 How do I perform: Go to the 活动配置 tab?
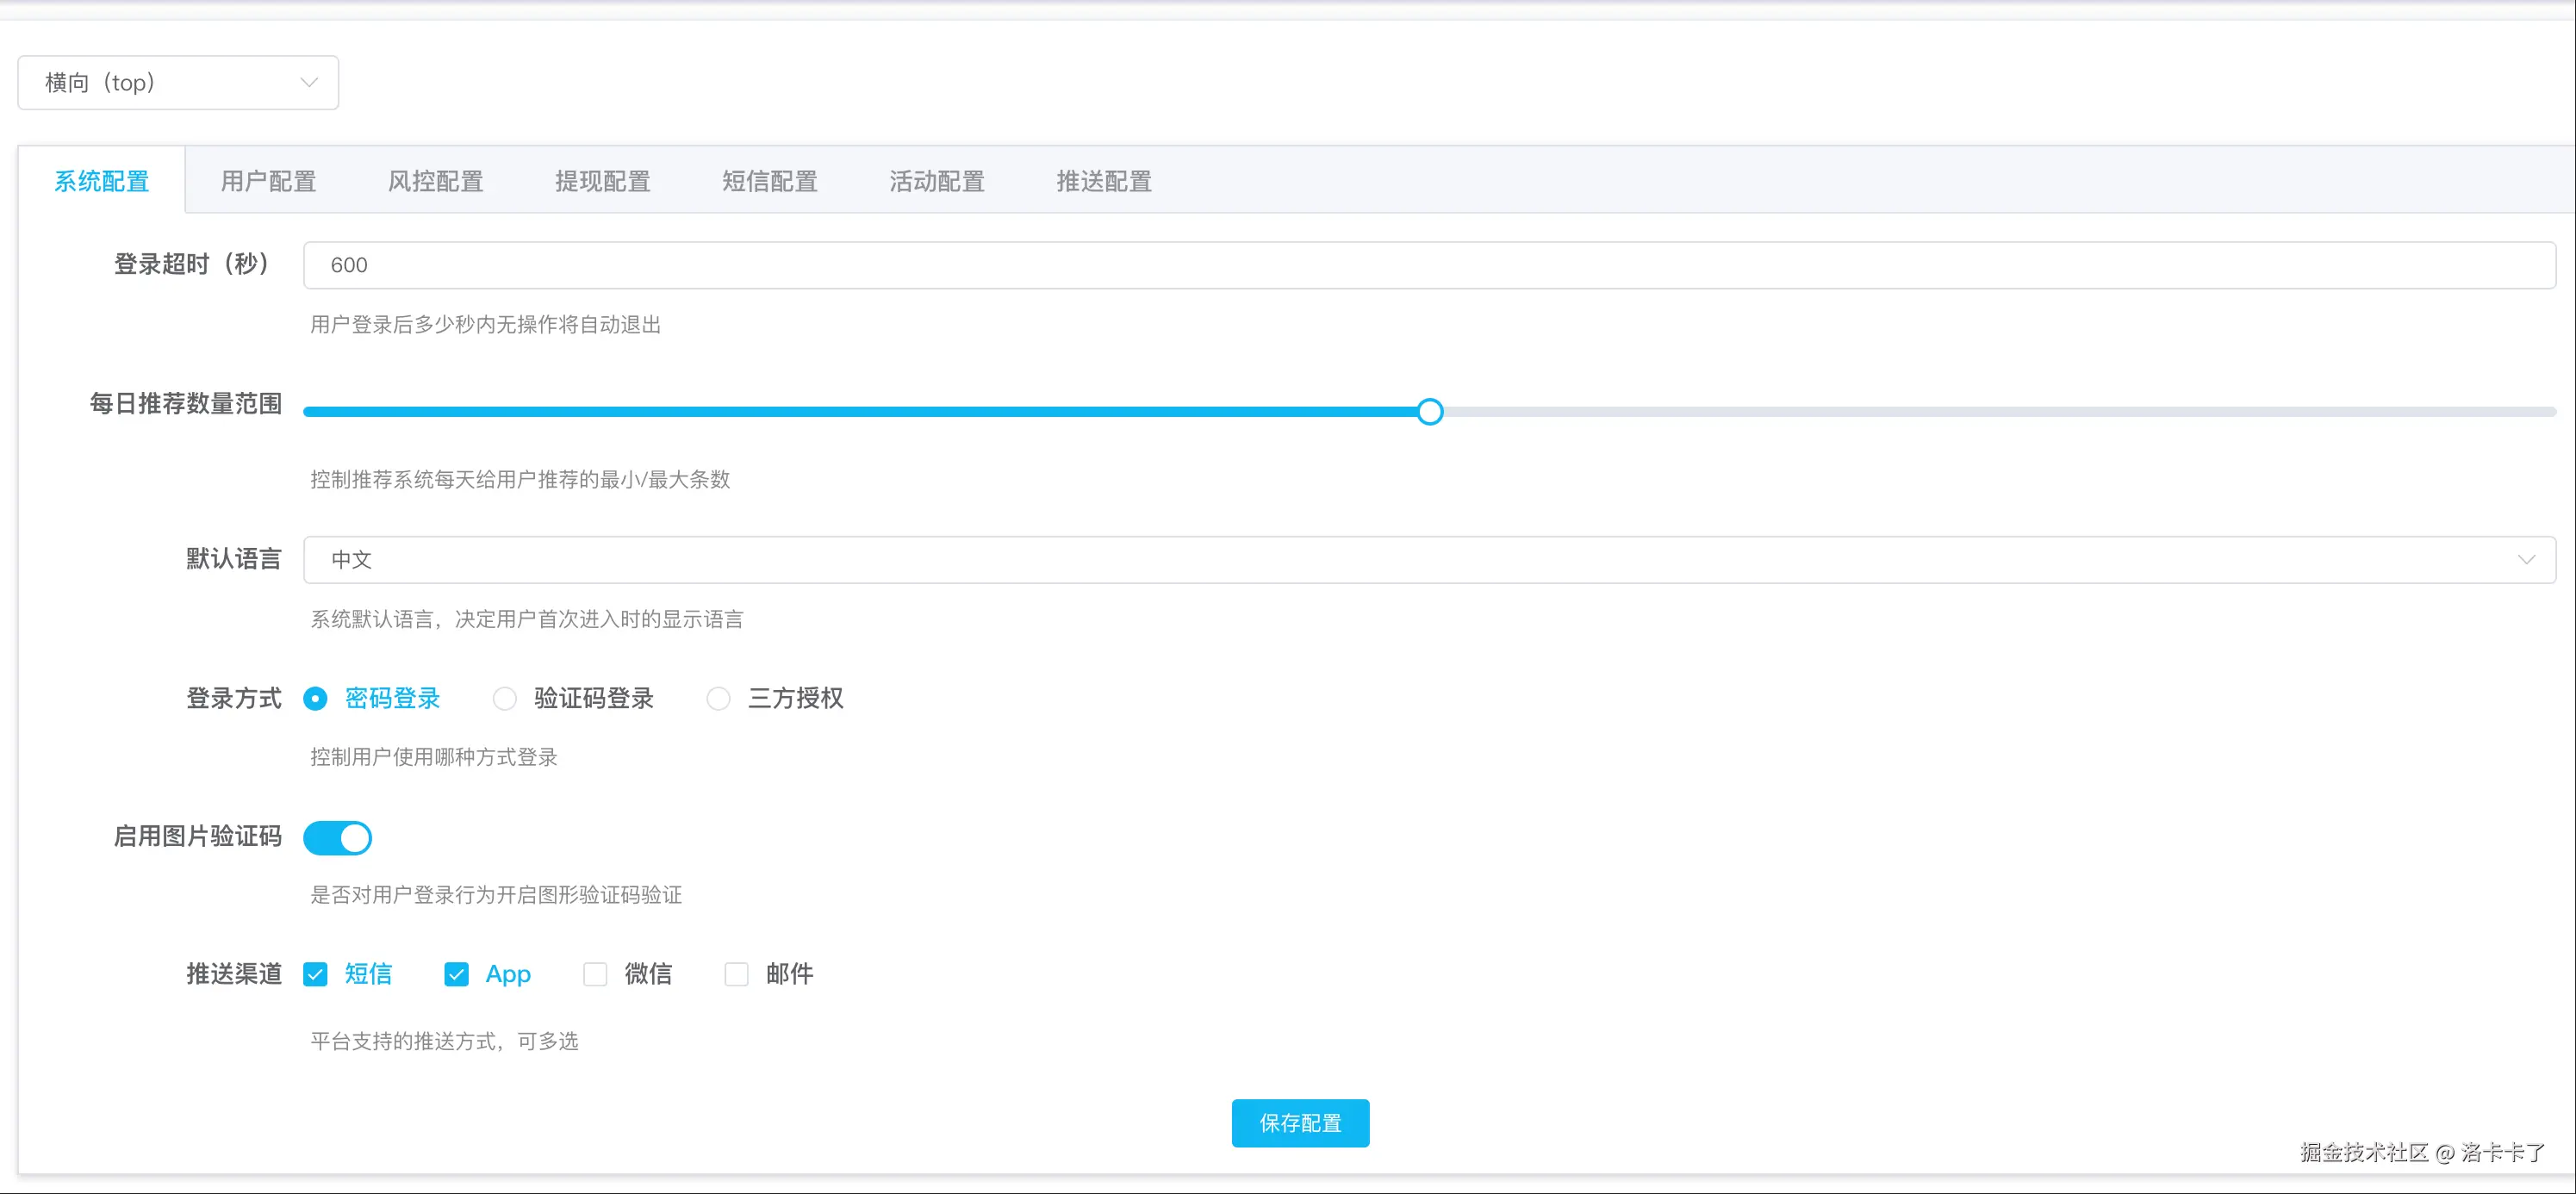coord(936,181)
